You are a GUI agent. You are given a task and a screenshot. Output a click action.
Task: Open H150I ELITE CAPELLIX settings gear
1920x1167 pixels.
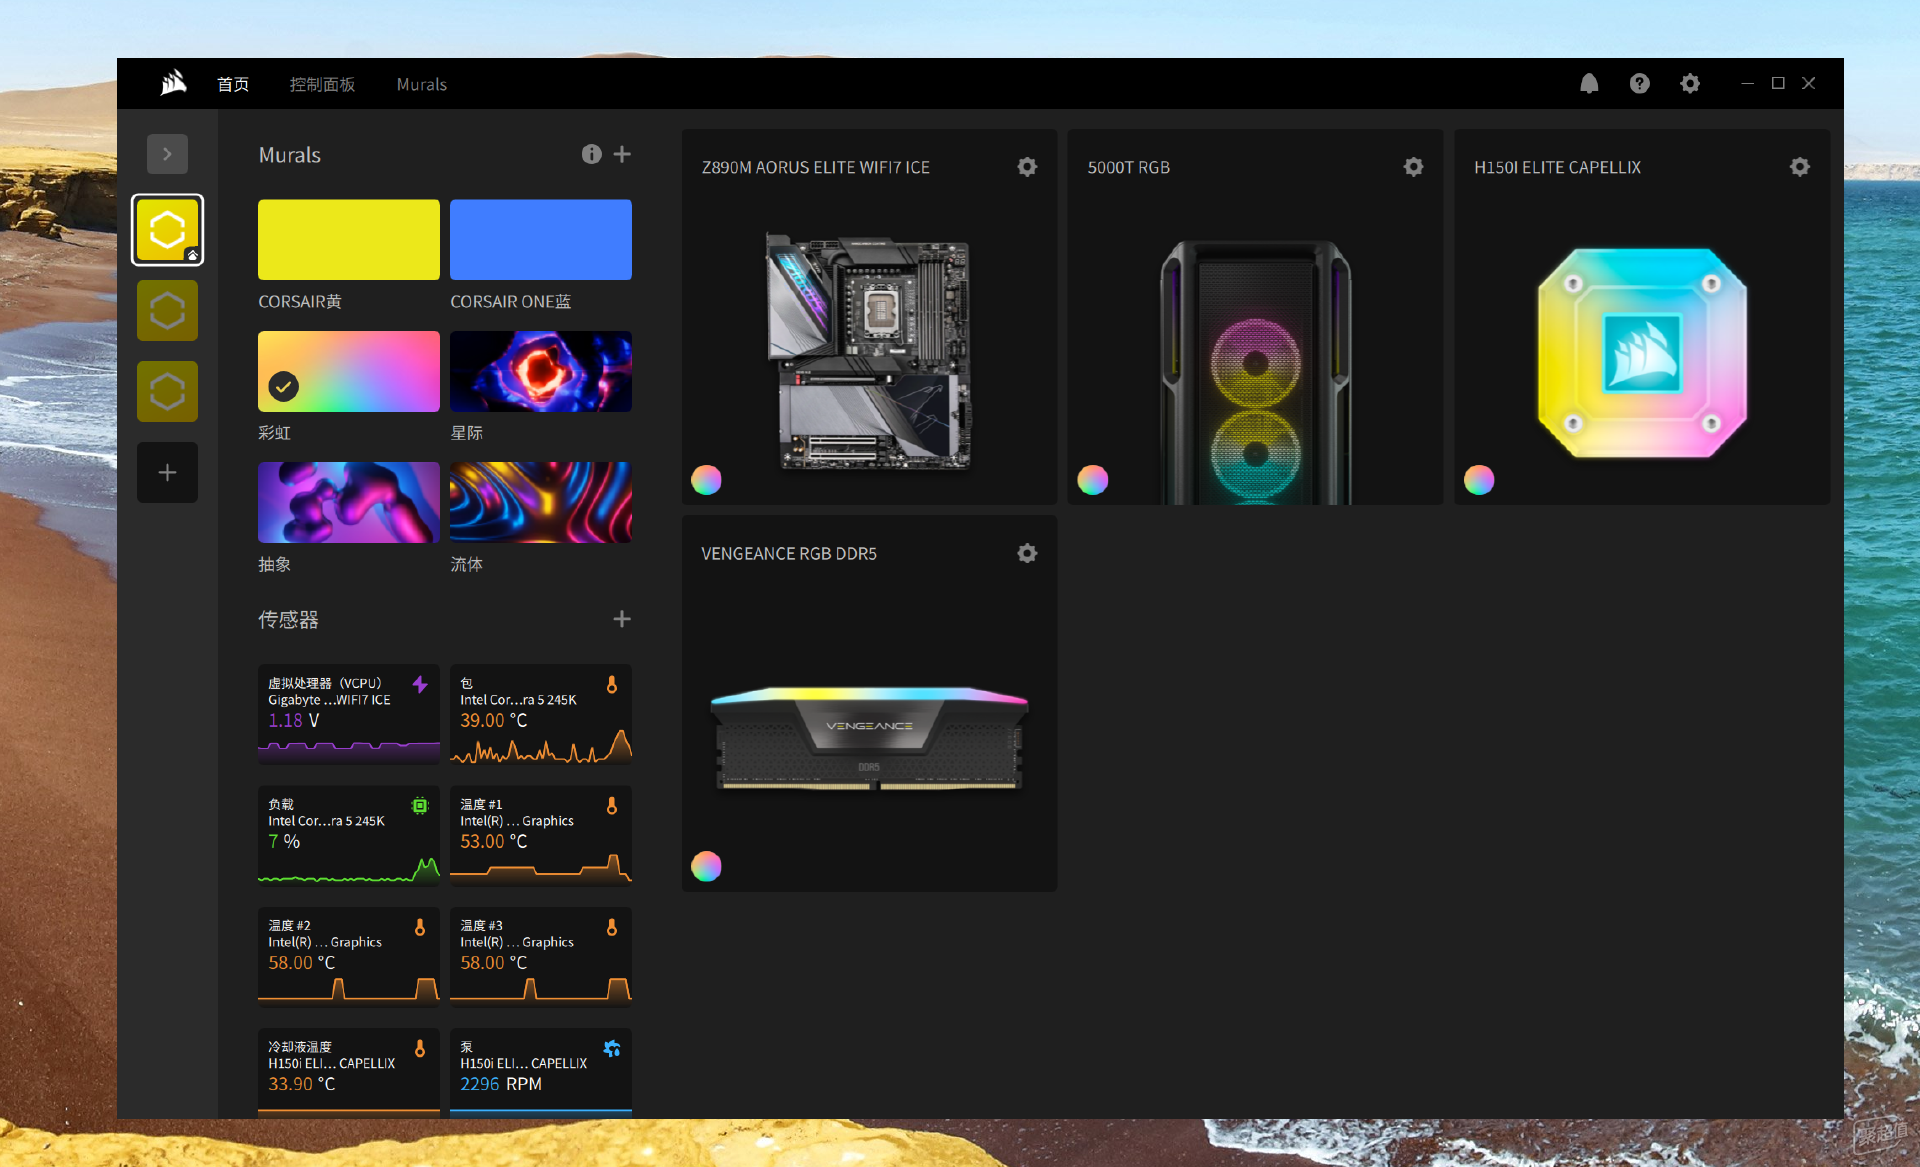[x=1799, y=167]
